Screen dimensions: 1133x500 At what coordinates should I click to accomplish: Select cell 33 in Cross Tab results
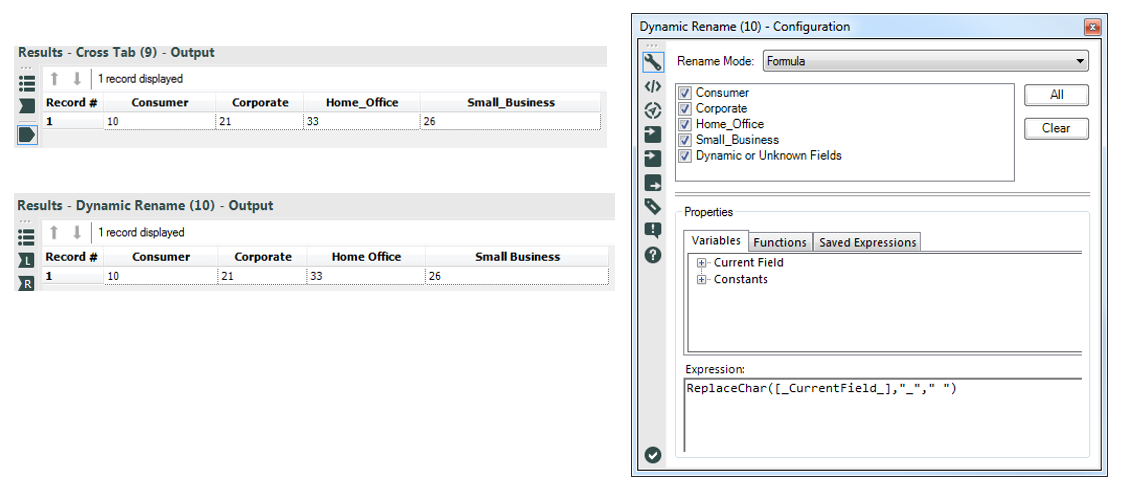point(362,121)
